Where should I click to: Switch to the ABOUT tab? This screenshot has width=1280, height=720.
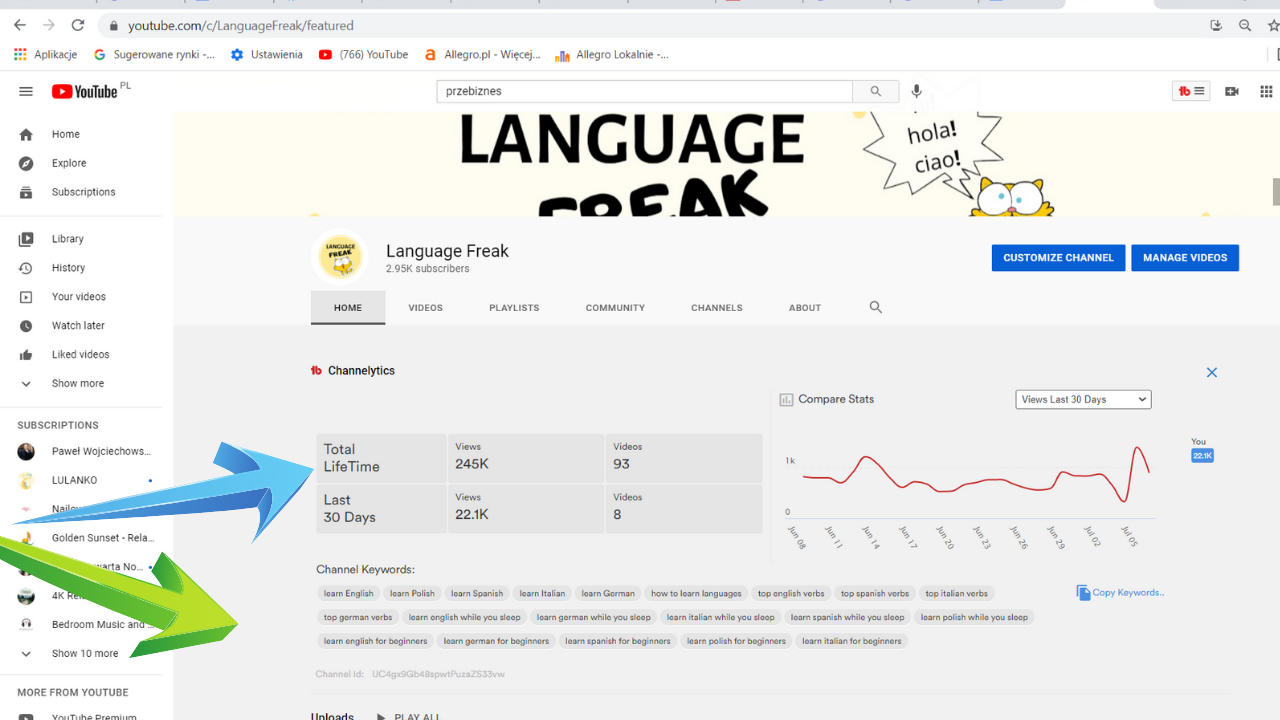pos(805,307)
